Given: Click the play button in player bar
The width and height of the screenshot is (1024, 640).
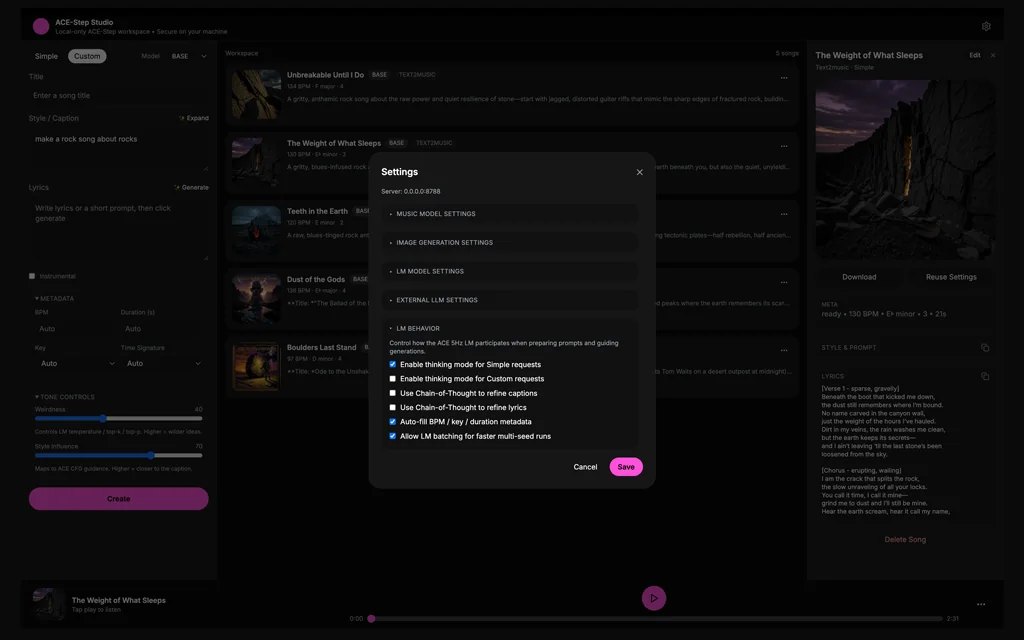Looking at the screenshot, I should coord(653,598).
